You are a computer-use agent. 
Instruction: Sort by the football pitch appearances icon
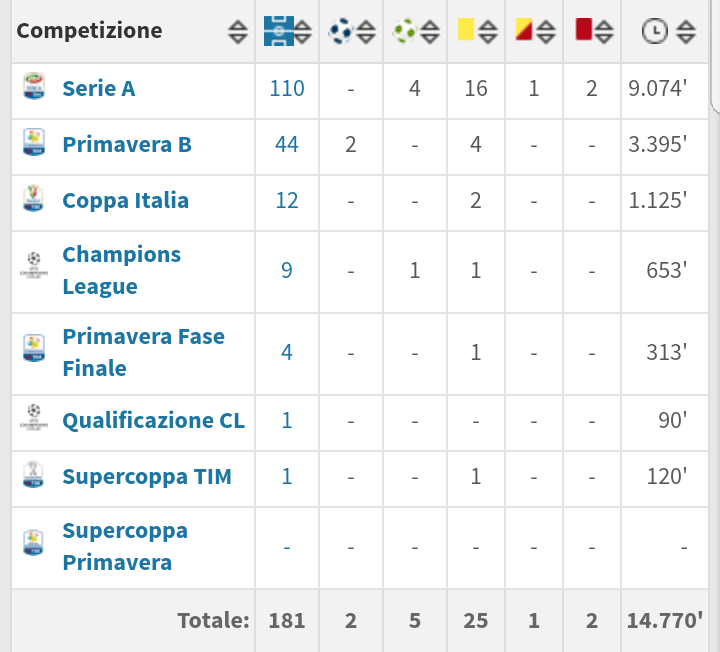point(279,31)
